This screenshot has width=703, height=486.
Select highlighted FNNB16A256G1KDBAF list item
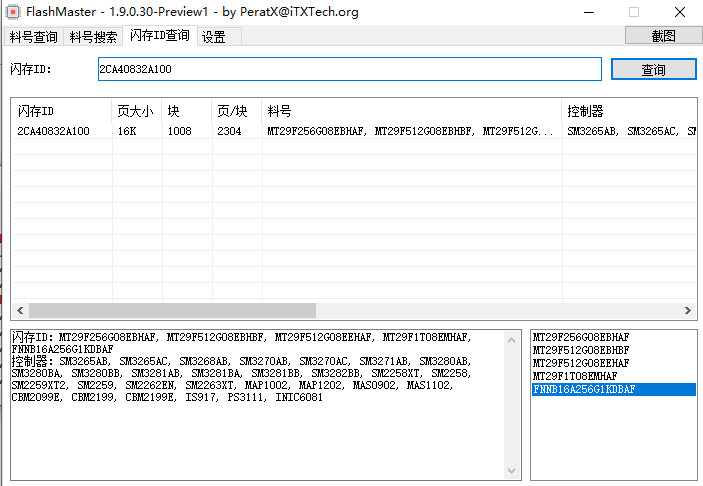pyautogui.click(x=584, y=389)
